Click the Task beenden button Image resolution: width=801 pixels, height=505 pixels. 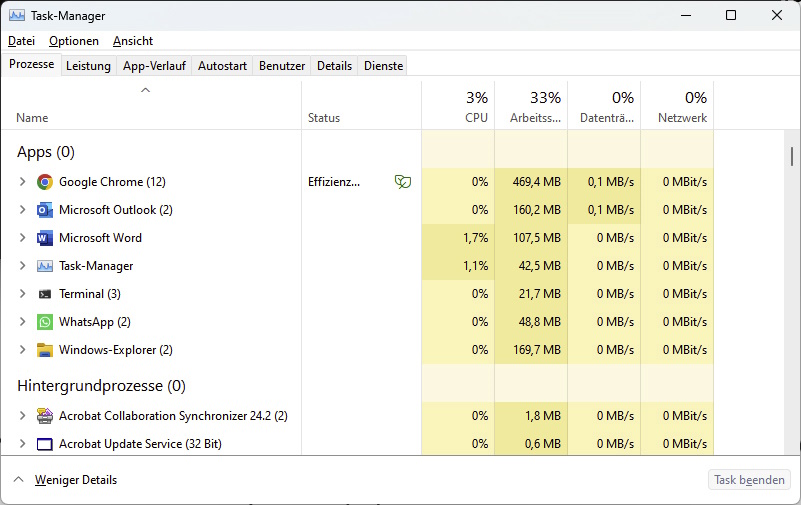click(x=749, y=480)
